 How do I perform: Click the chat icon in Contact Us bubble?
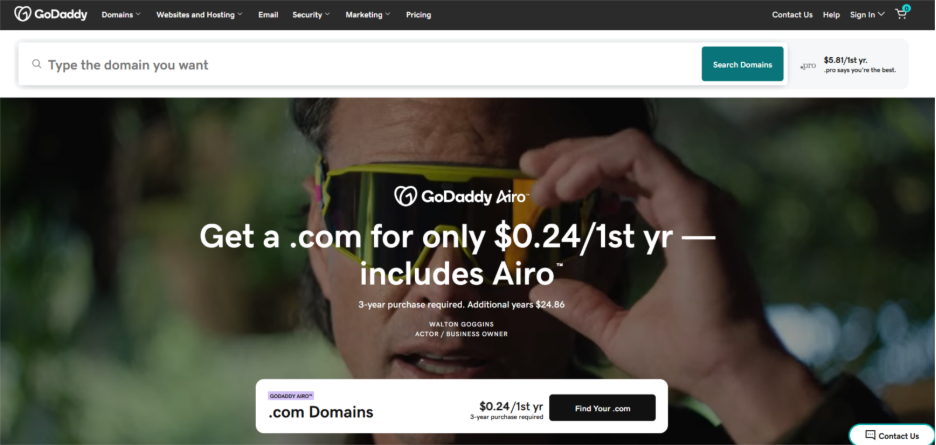(870, 435)
